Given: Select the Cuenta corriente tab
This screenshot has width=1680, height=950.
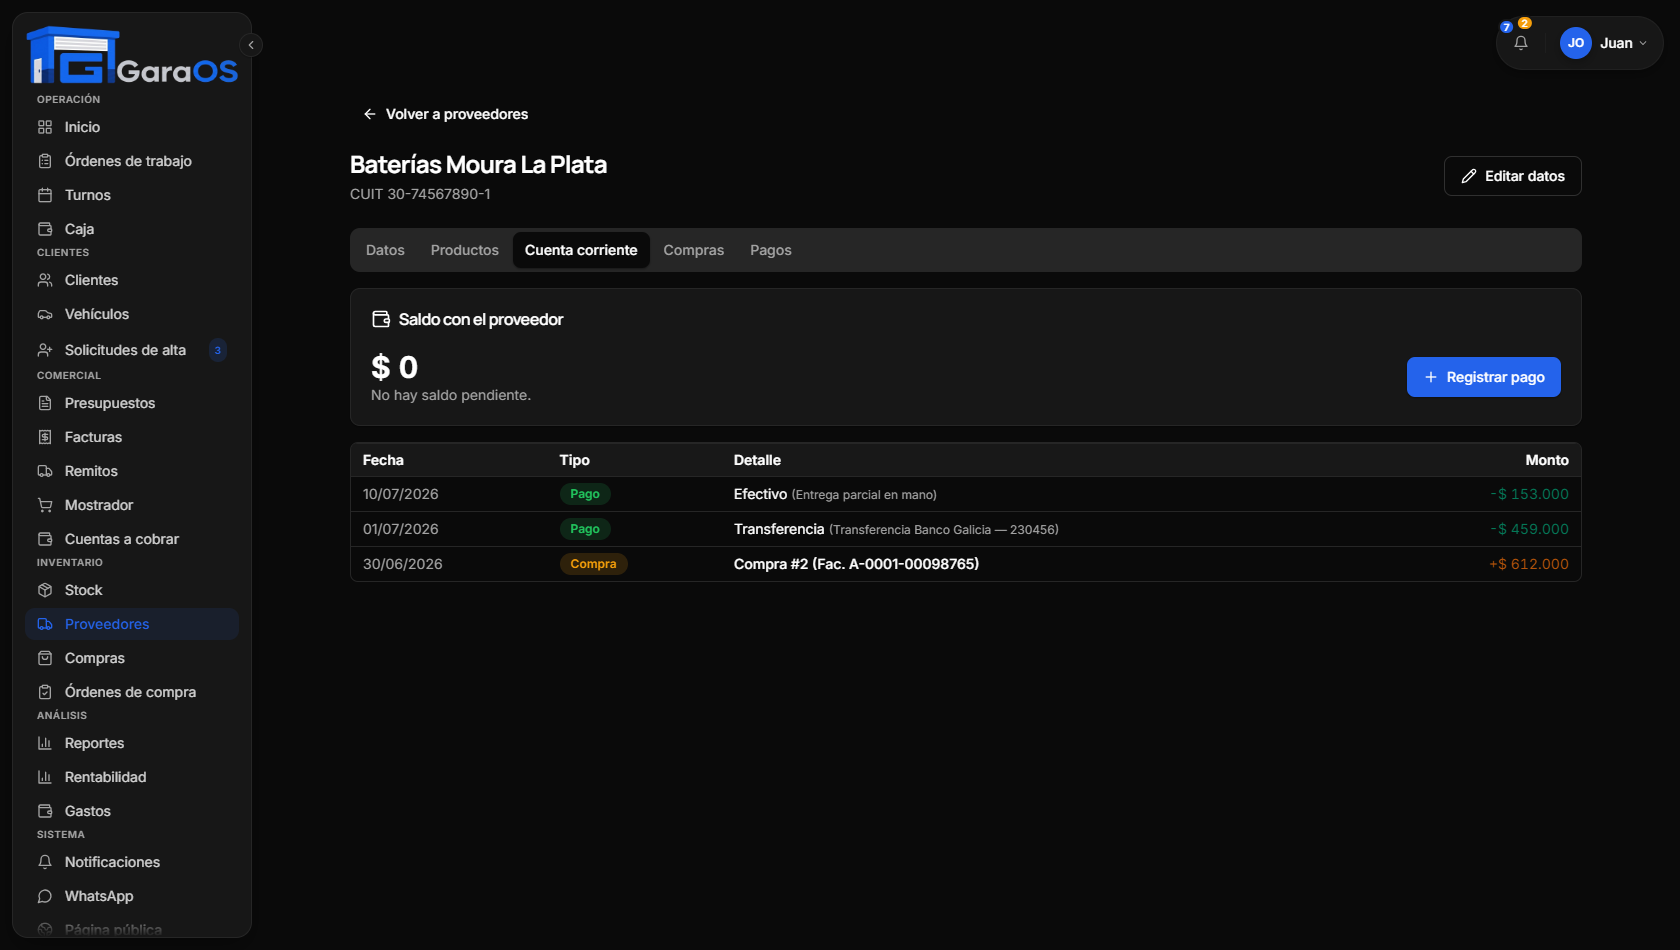Looking at the screenshot, I should click(x=581, y=250).
